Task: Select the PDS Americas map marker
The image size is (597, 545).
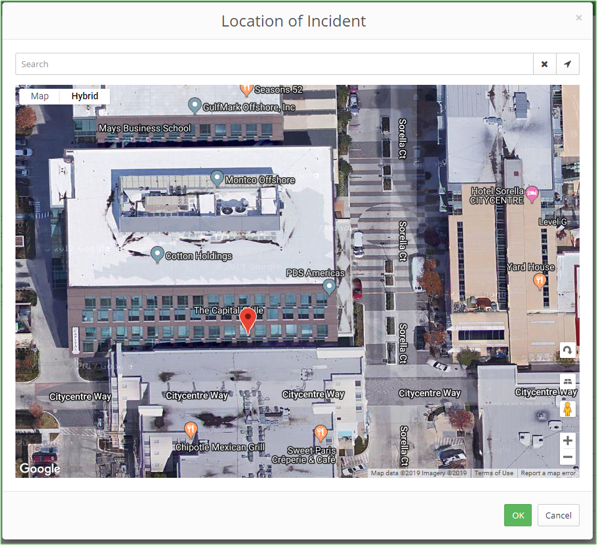Action: click(329, 287)
